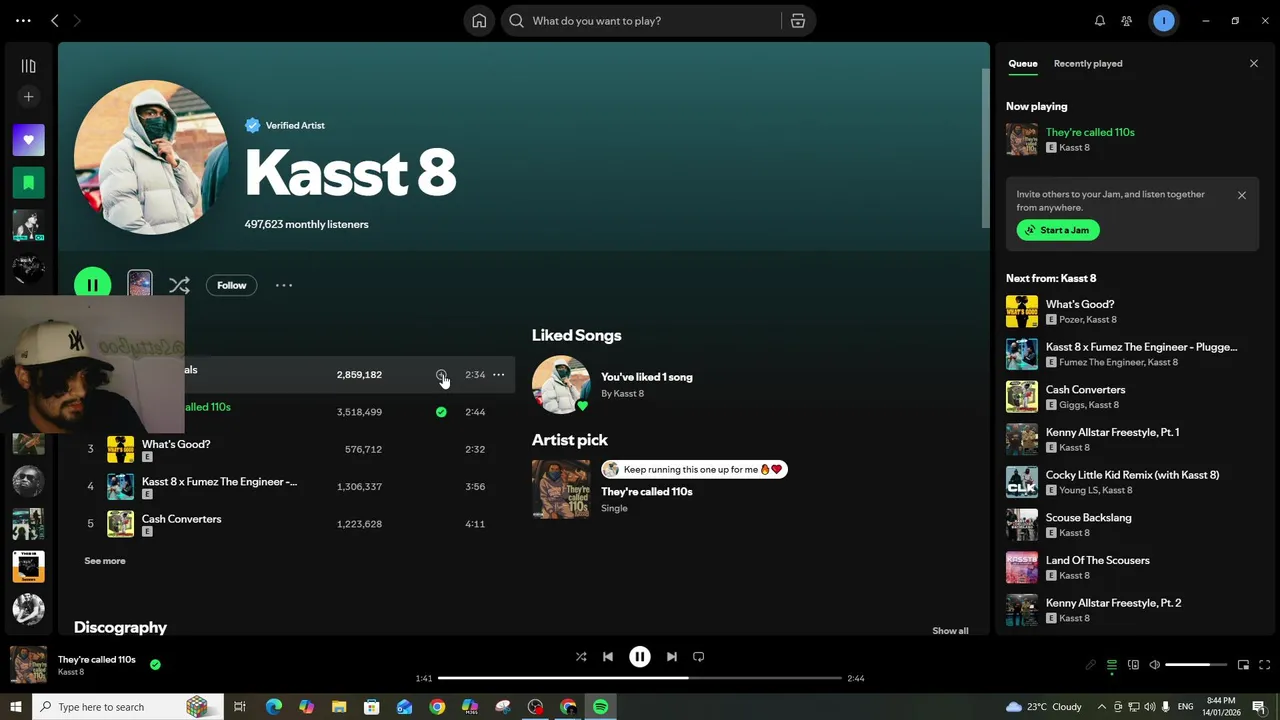The width and height of the screenshot is (1280, 720).
Task: Open Google Chrome from the taskbar
Action: (437, 707)
